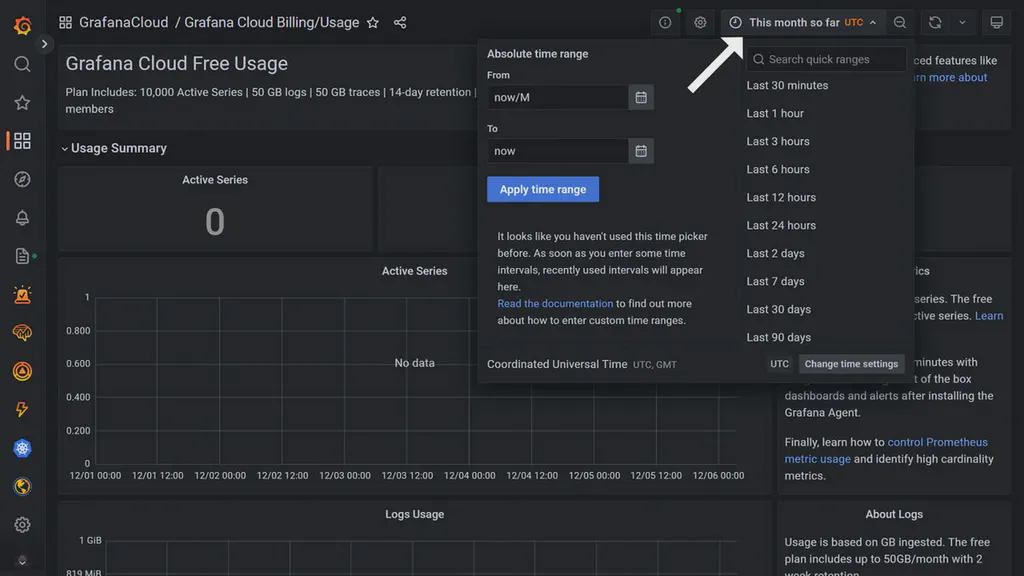The width and height of the screenshot is (1024, 576).
Task: Switch to UTC time zone in picker
Action: point(779,363)
